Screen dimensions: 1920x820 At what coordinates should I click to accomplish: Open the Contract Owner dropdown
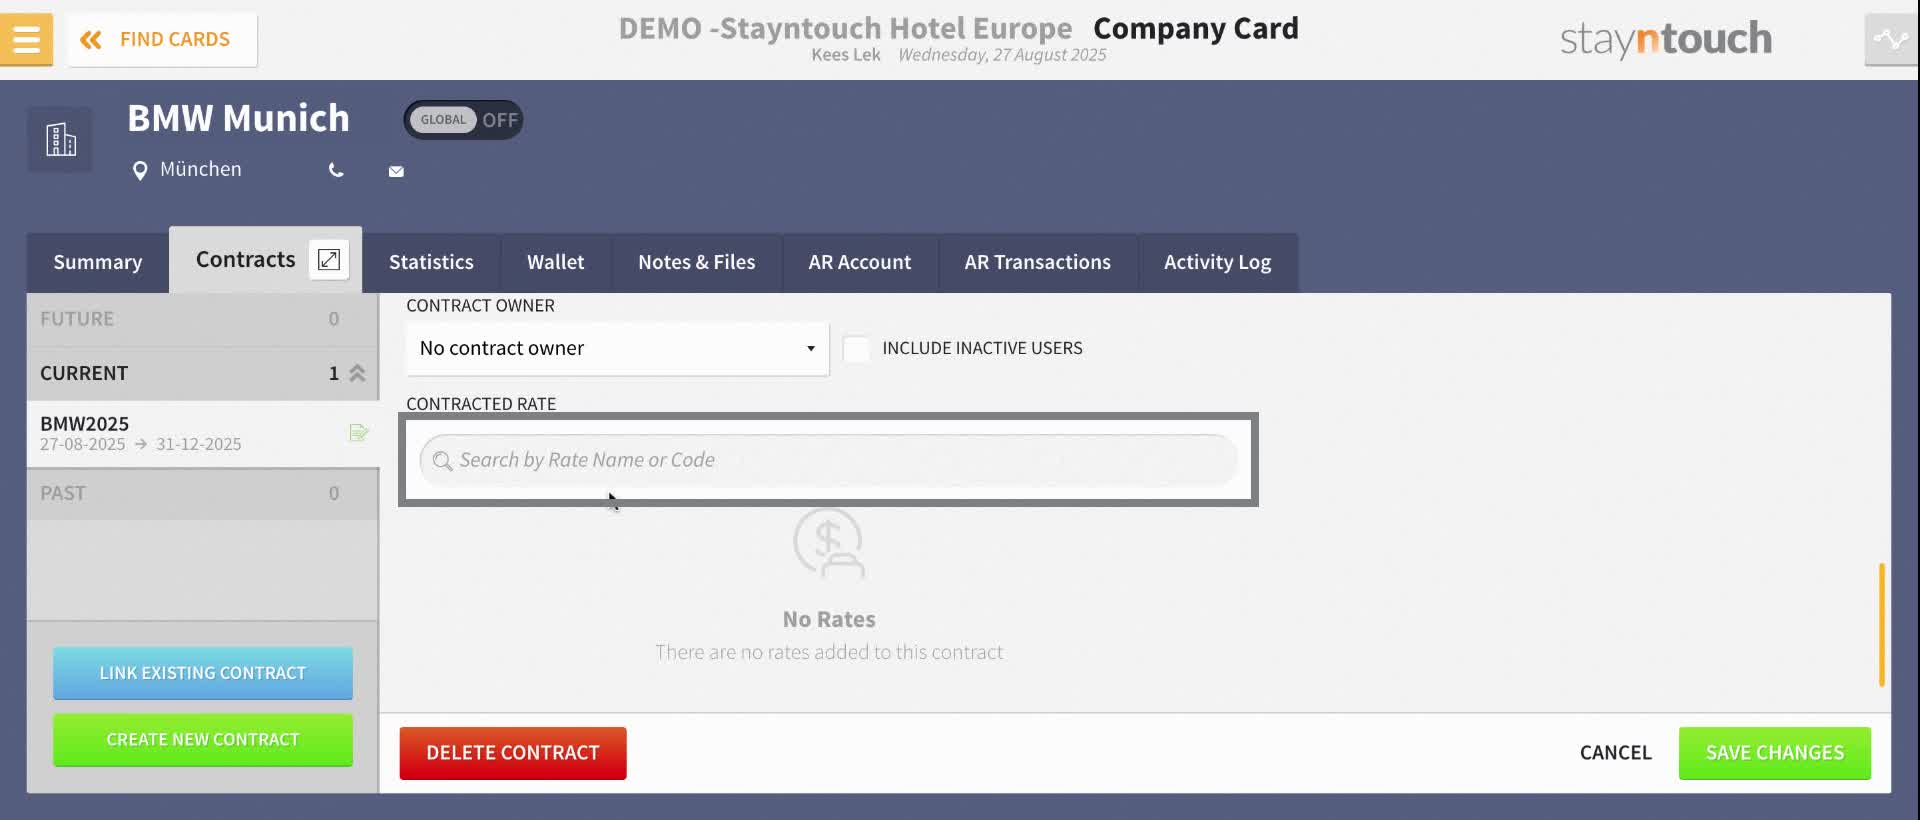pyautogui.click(x=617, y=348)
